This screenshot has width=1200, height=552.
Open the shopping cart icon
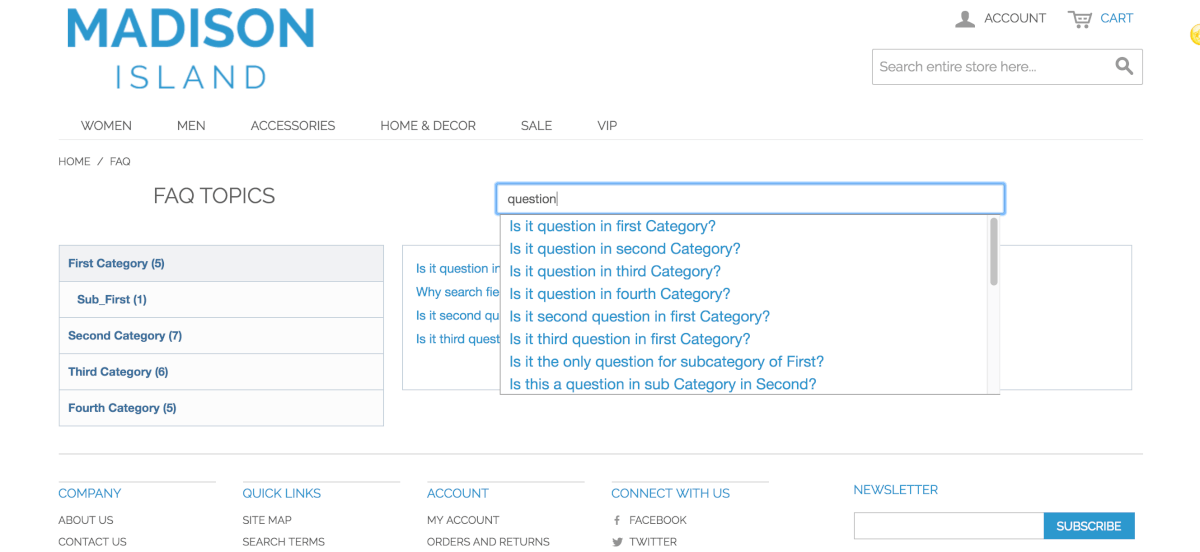click(1079, 19)
